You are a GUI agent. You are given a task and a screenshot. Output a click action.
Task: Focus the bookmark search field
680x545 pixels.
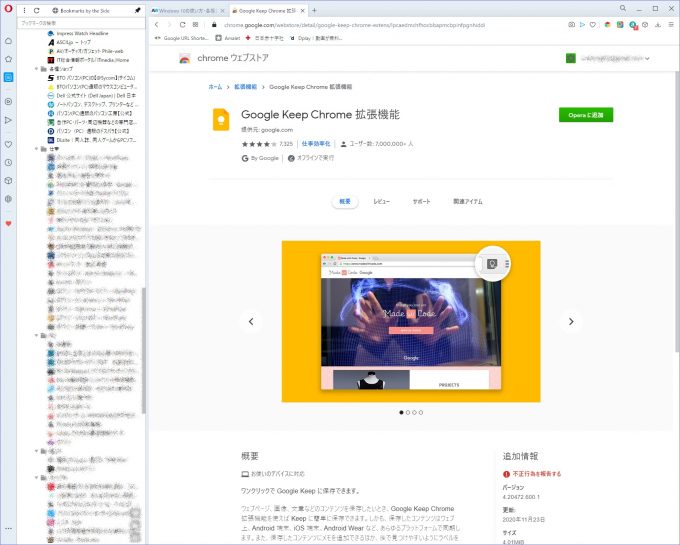click(x=81, y=23)
